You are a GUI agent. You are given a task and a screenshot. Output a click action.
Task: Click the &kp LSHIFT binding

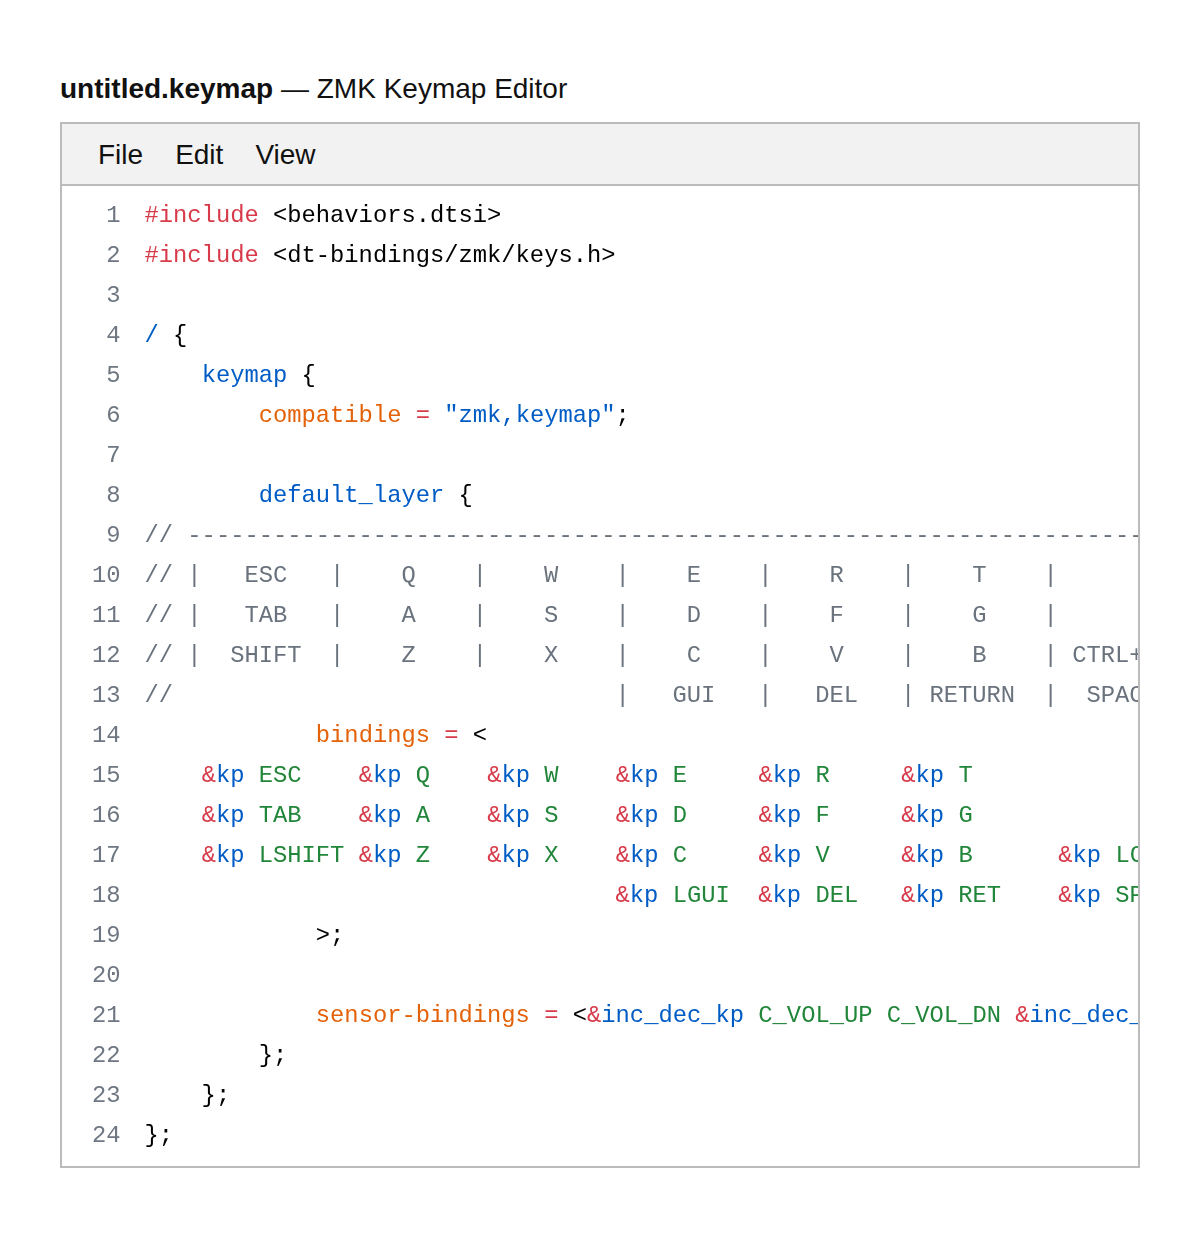(x=273, y=855)
